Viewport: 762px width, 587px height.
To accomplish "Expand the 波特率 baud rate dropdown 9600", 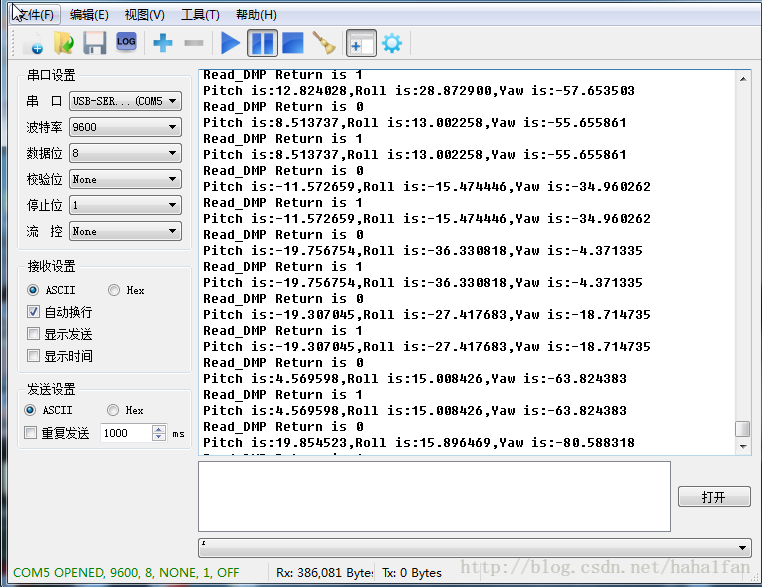I will pos(125,127).
